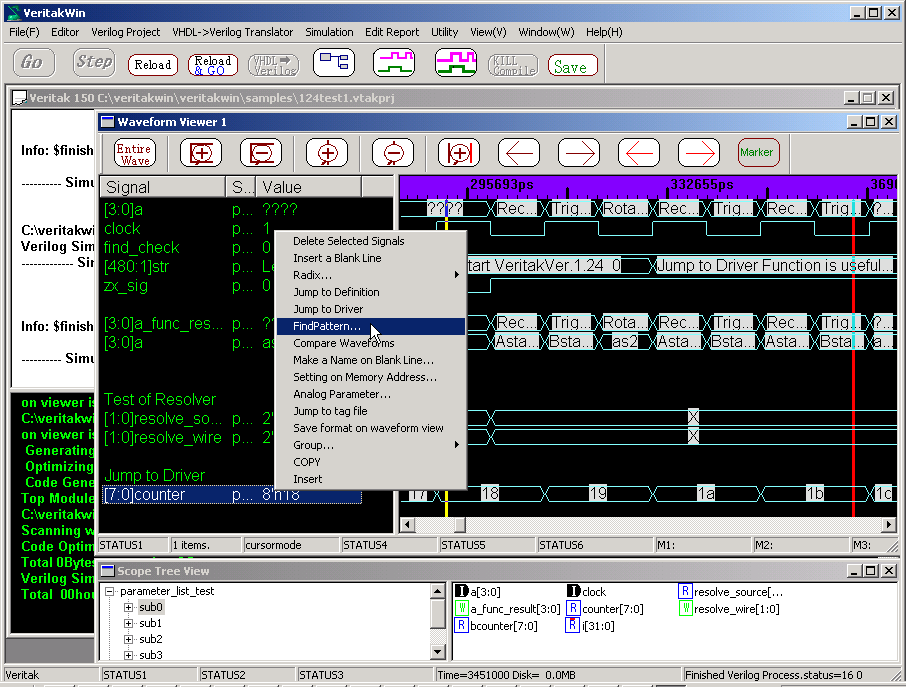This screenshot has height=687, width=906.
Task: Click Entire Wave button in Waveform Viewer
Action: pyautogui.click(x=135, y=153)
